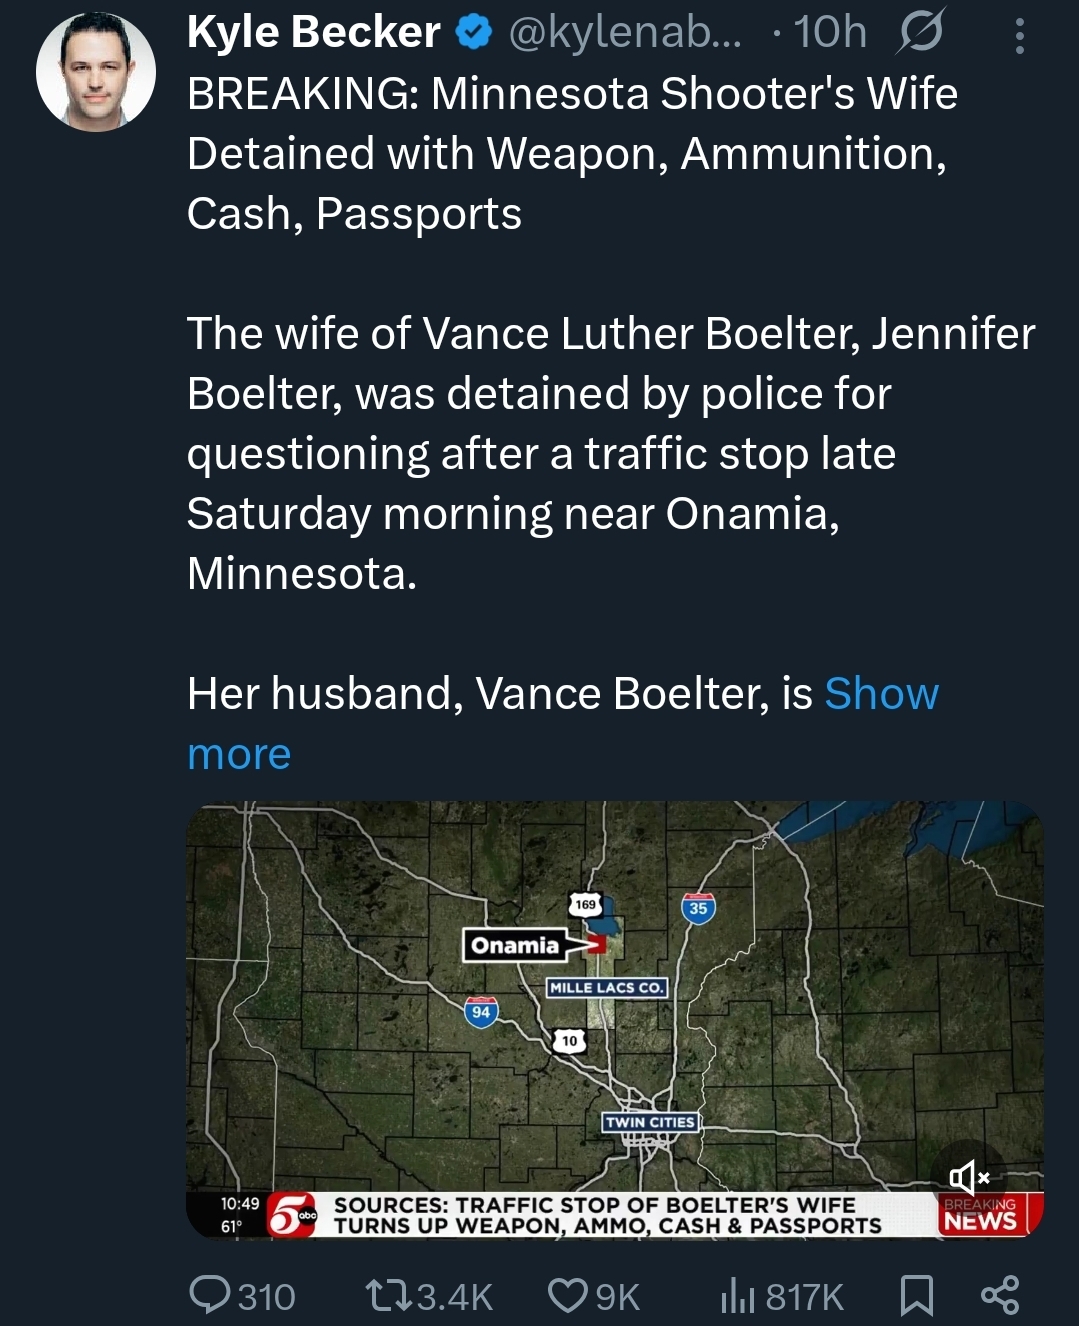Image resolution: width=1079 pixels, height=1326 pixels.
Task: Click the 10h timestamp
Action: (830, 33)
